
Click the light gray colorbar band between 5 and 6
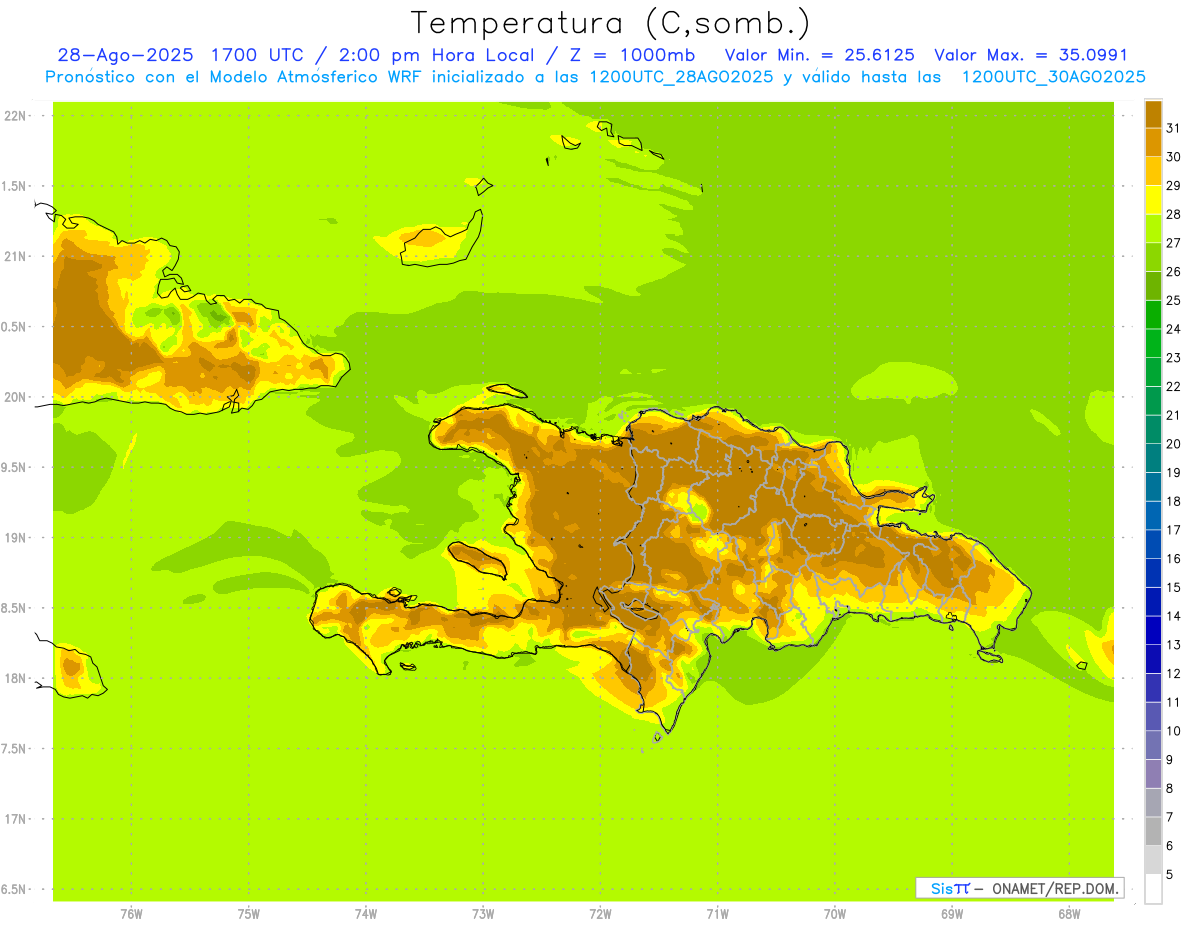1153,860
